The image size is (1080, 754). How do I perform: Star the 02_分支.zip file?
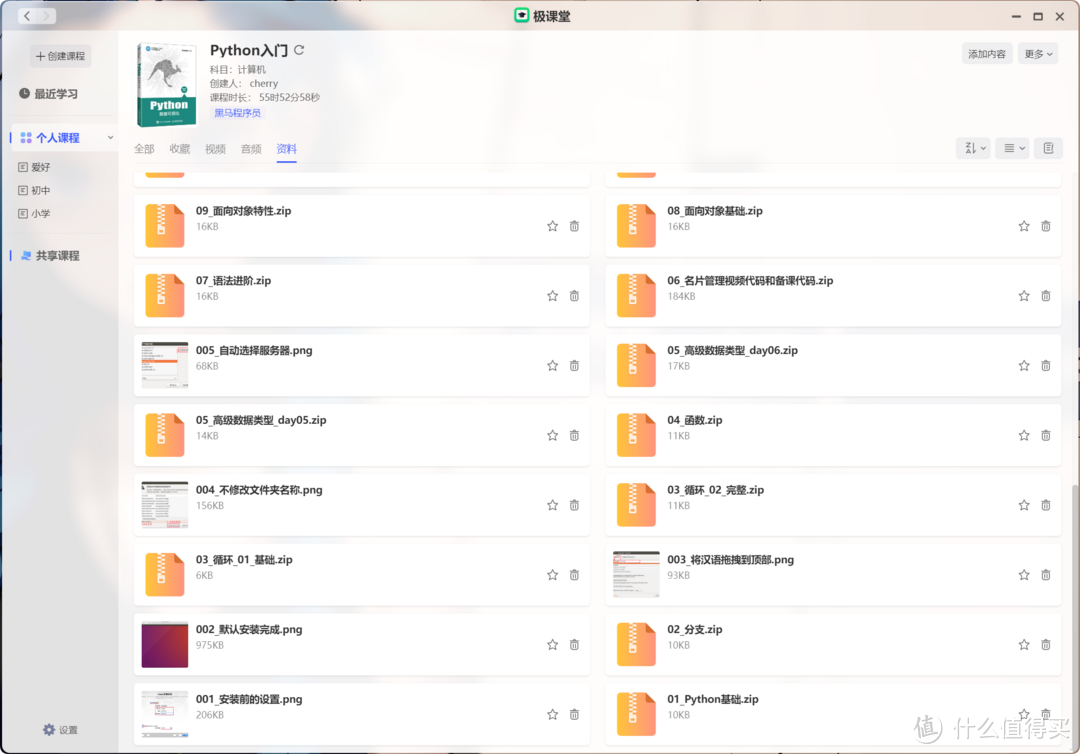tap(1024, 645)
